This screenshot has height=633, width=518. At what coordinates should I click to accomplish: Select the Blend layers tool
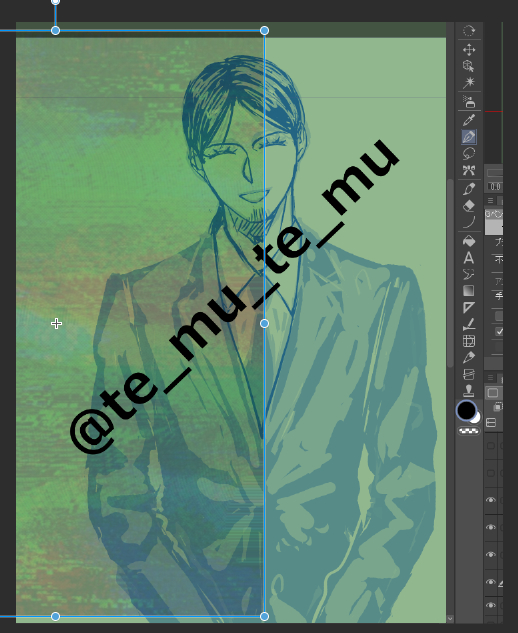coord(469,374)
